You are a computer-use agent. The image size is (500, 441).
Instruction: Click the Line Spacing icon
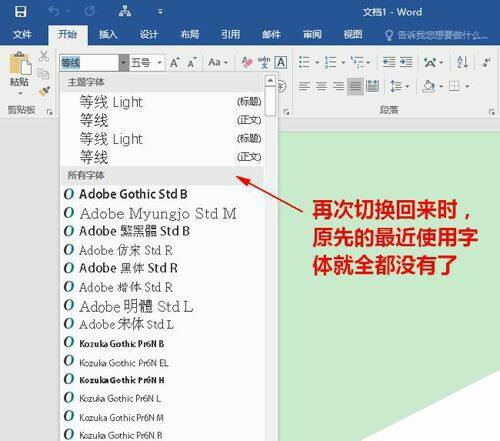click(x=396, y=86)
